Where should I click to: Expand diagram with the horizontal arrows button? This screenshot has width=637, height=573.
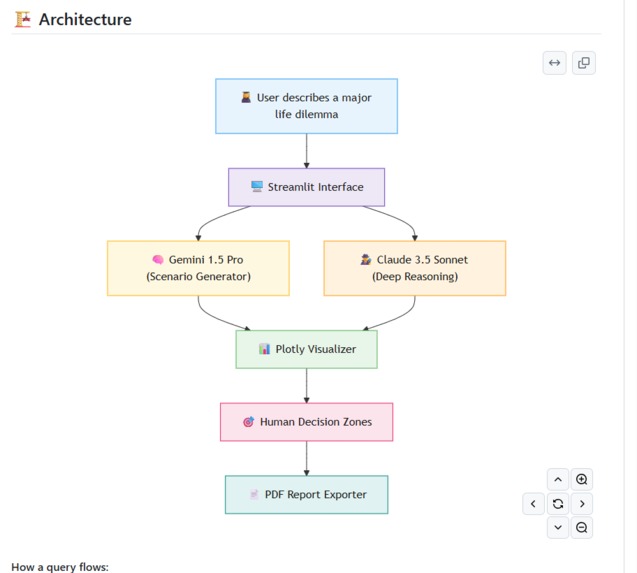point(554,63)
